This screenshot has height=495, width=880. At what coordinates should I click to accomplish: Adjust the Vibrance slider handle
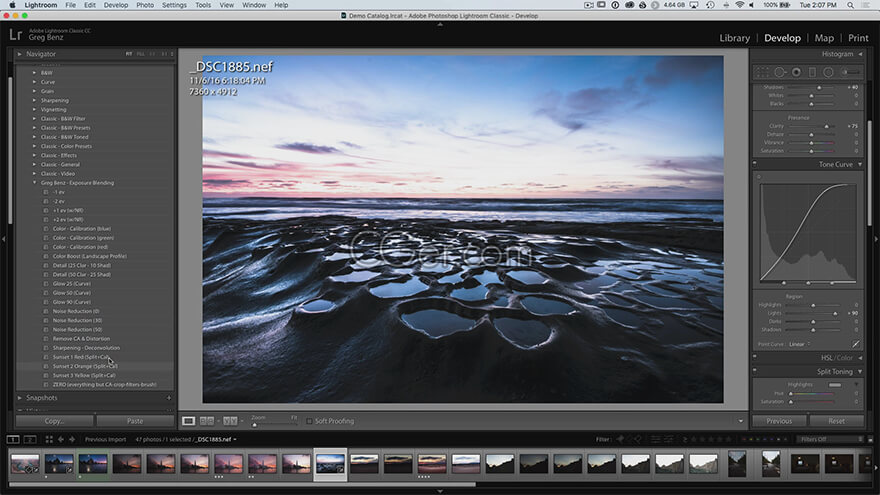pyautogui.click(x=812, y=143)
